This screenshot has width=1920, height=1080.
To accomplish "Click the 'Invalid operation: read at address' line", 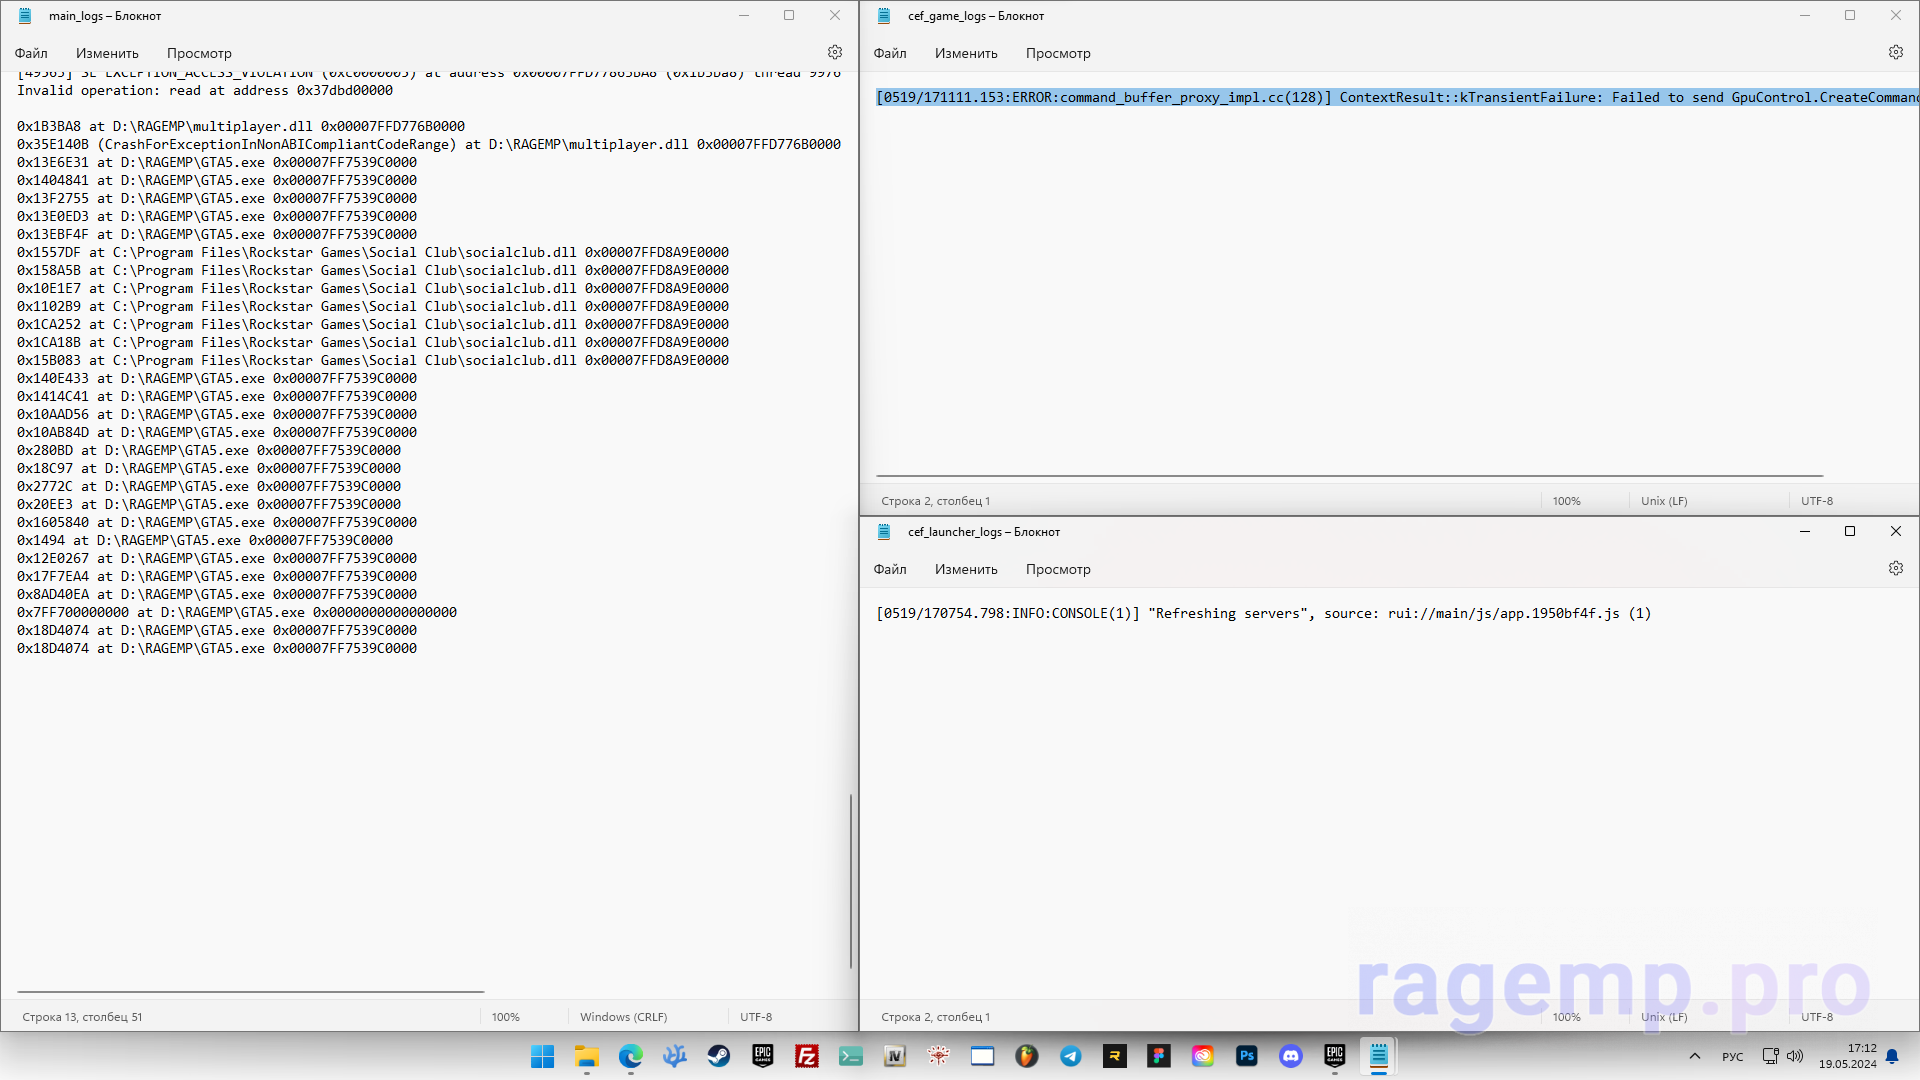I will point(205,90).
